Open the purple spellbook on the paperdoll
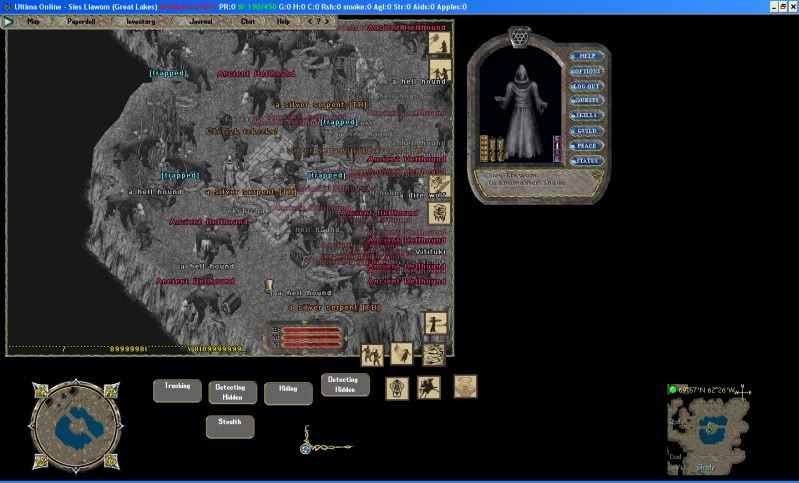The width and height of the screenshot is (799, 483). tap(557, 149)
